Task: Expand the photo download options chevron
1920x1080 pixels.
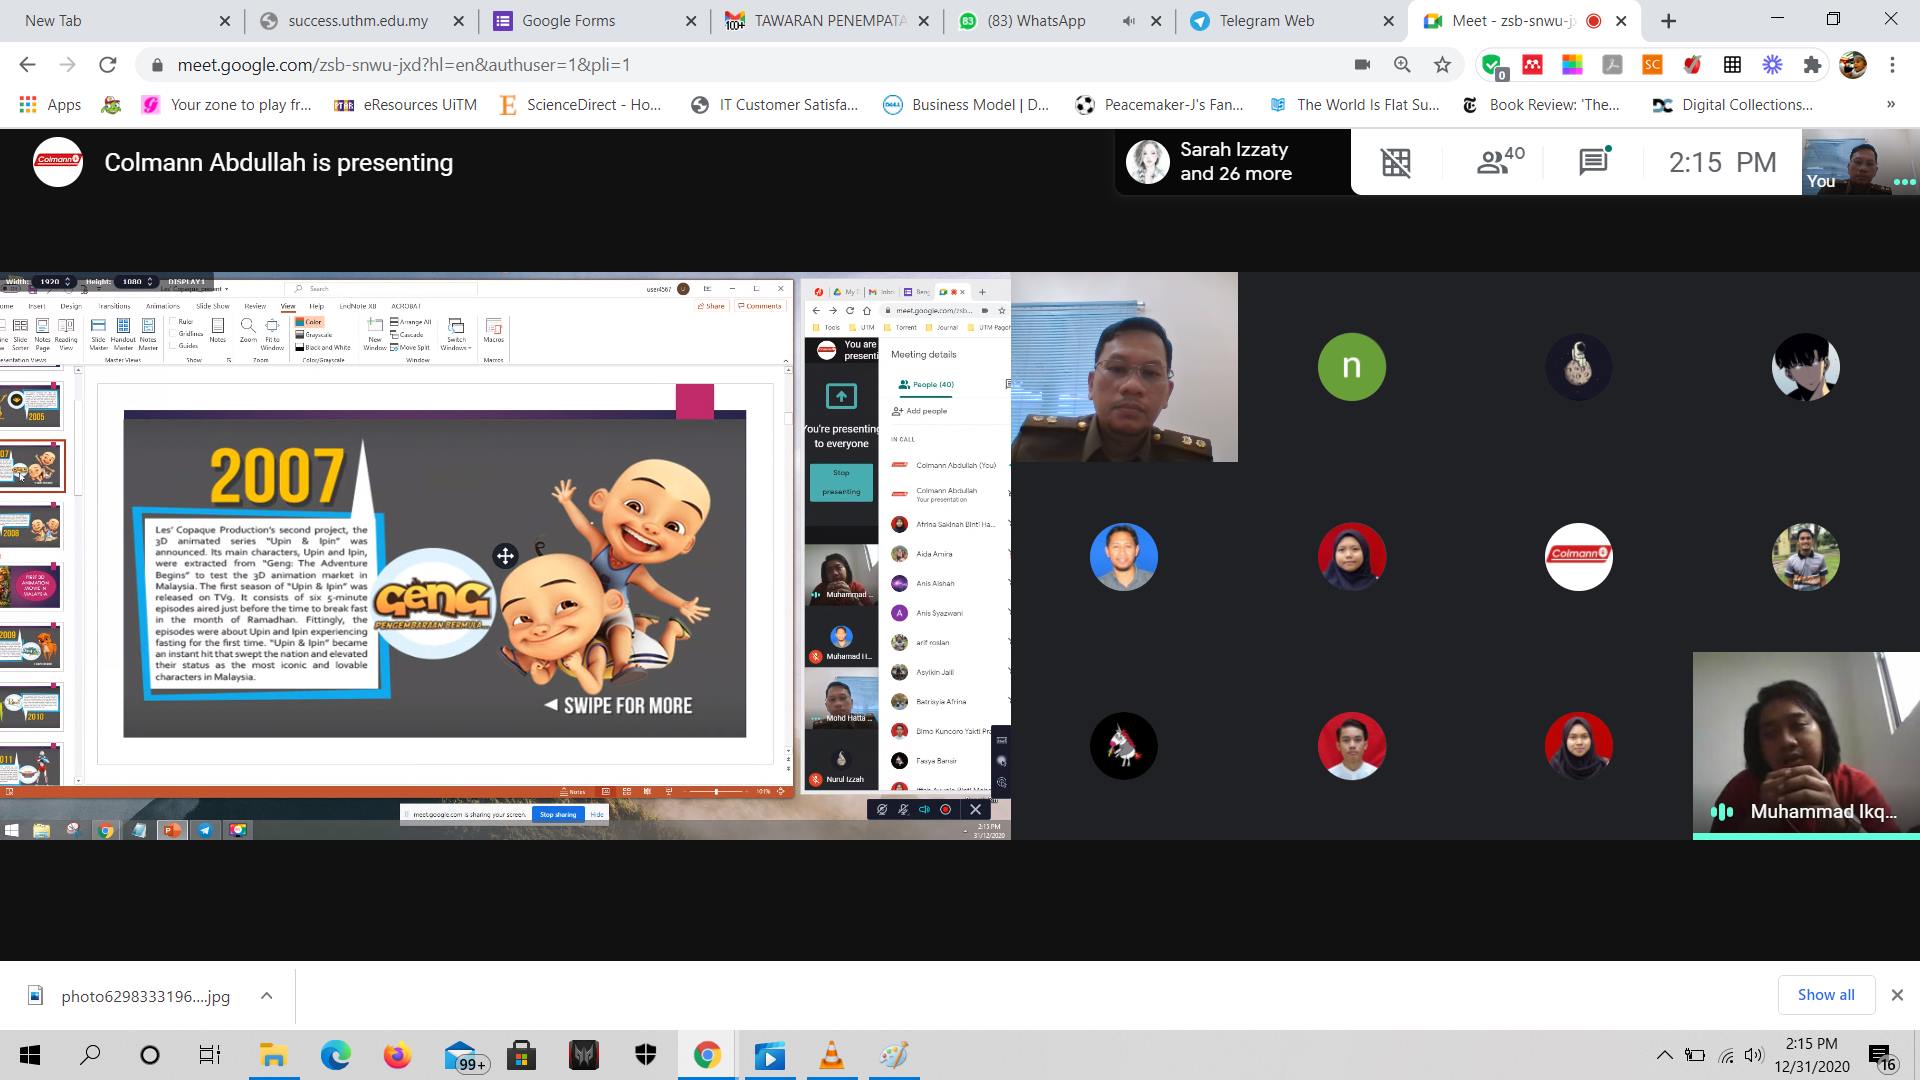Action: click(x=266, y=996)
